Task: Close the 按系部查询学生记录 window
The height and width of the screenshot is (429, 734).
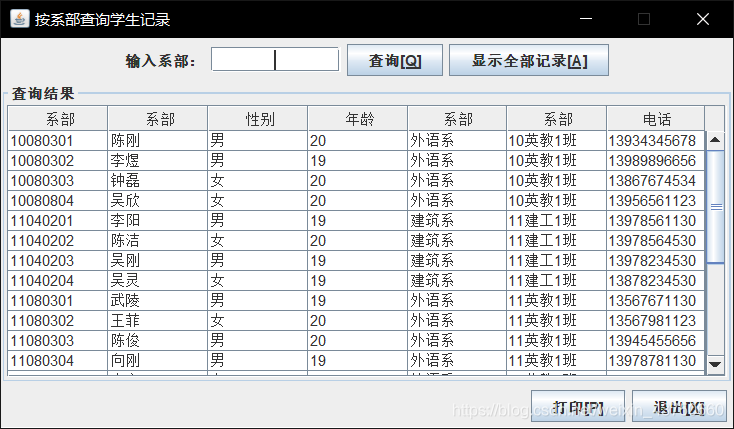Action: click(703, 19)
